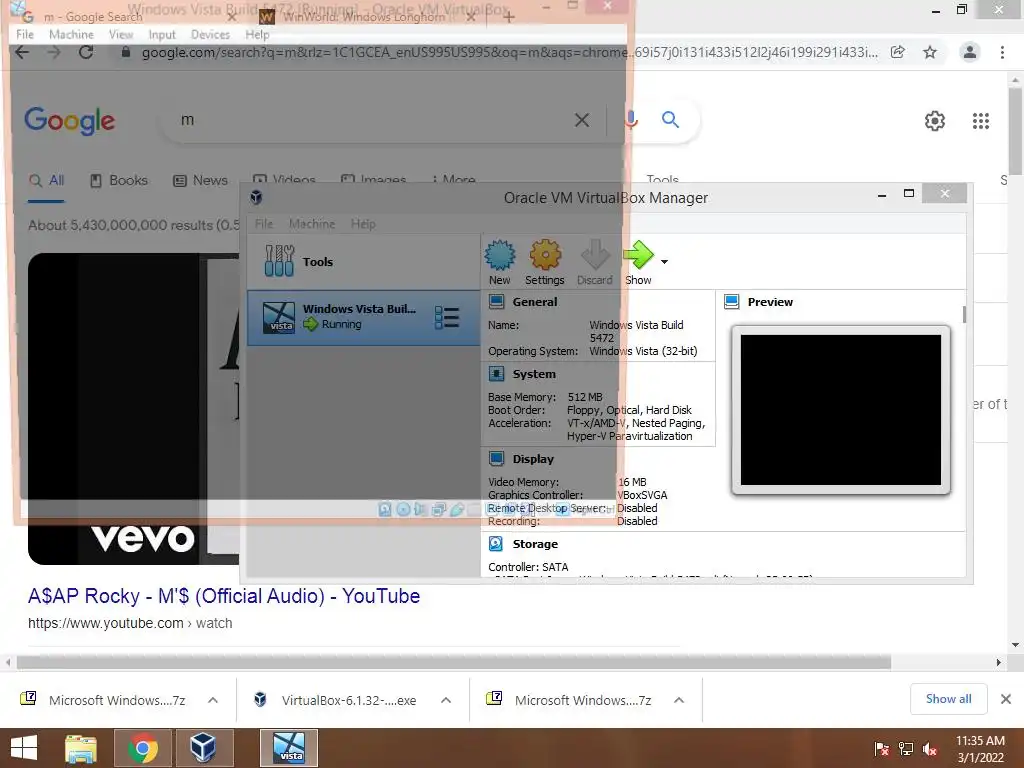
Task: Open File Explorer from taskbar
Action: click(81, 748)
